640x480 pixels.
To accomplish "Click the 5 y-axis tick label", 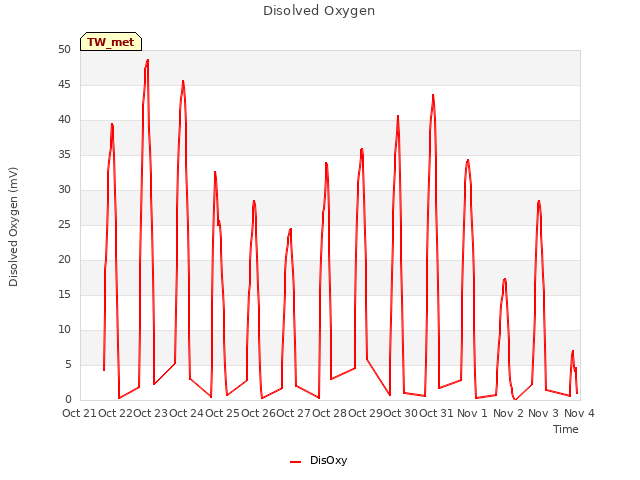I will (68, 365).
